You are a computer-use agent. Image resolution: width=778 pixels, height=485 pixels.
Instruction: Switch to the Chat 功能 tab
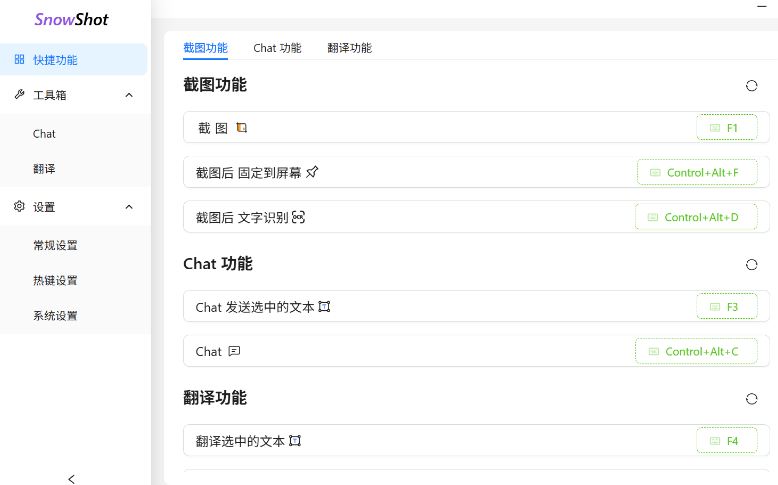(x=277, y=48)
